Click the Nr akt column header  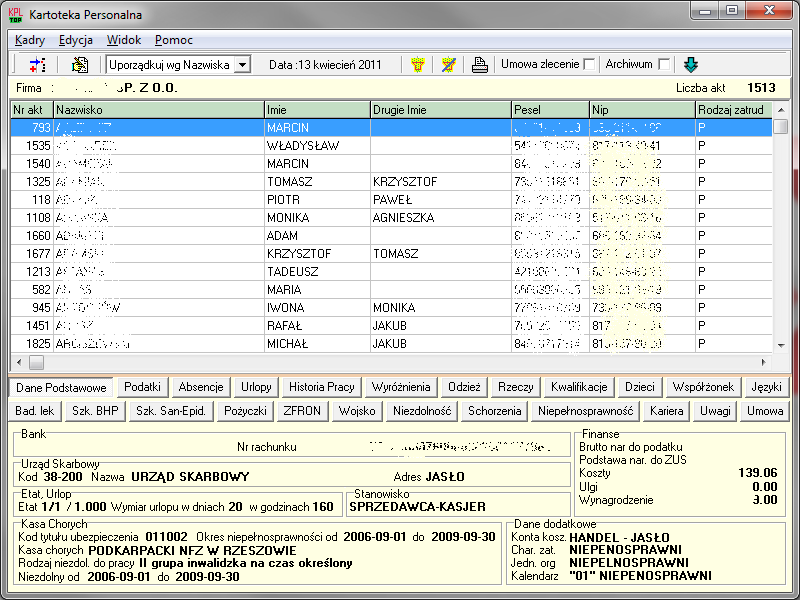32,110
